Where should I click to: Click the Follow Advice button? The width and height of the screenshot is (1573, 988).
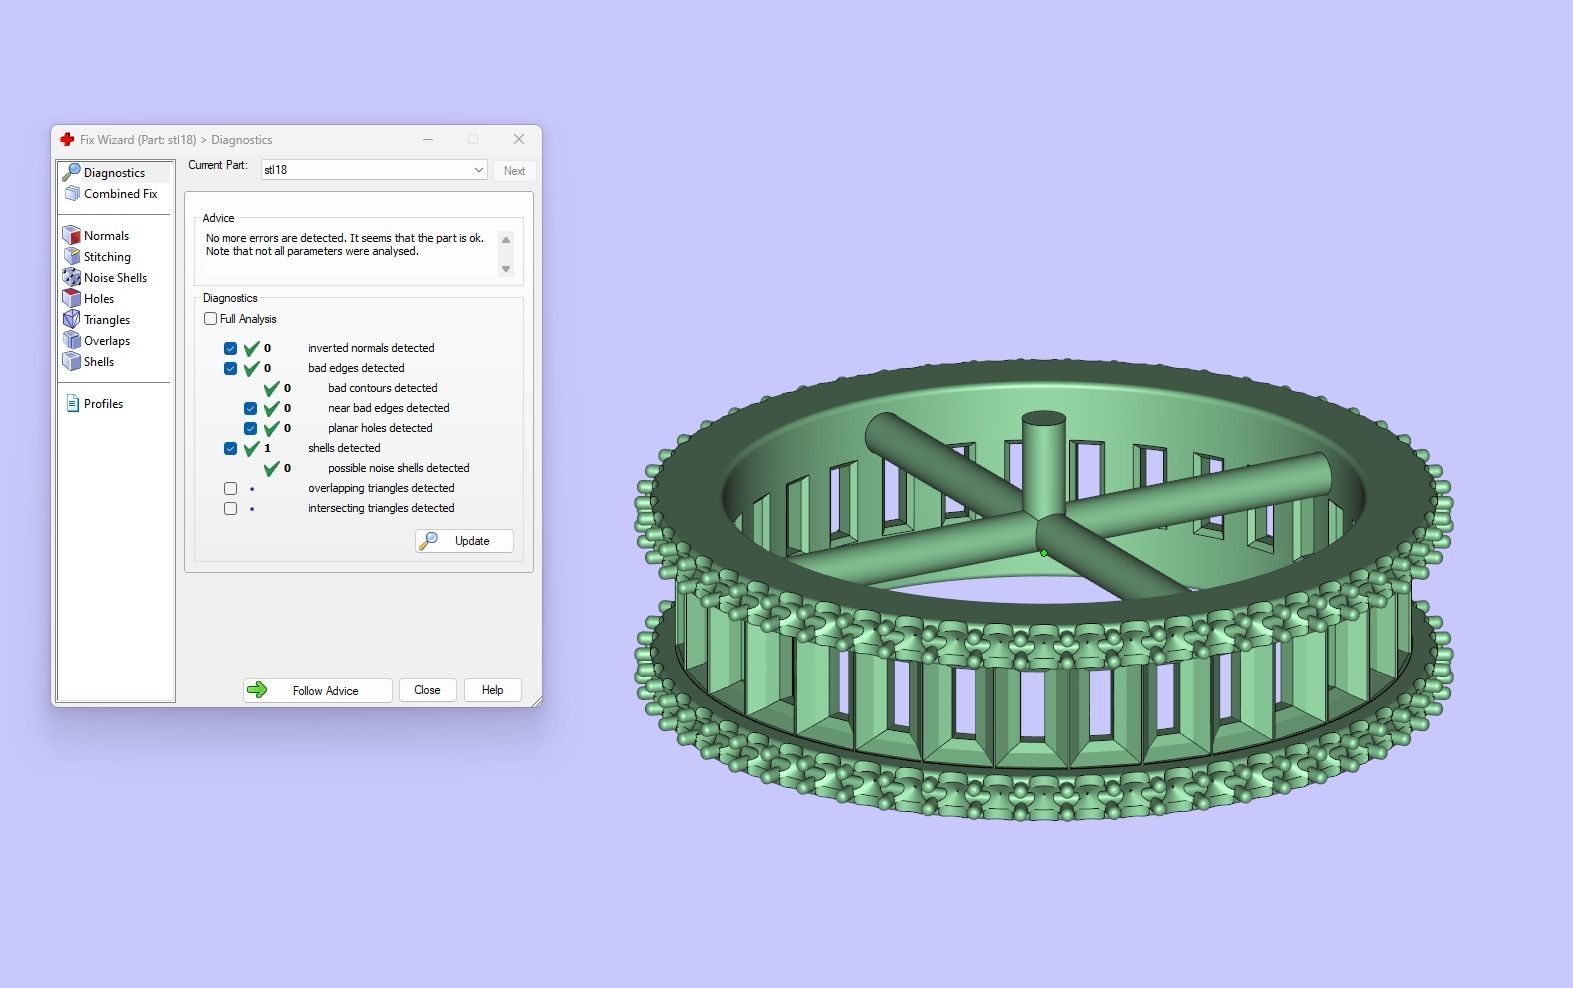point(317,690)
